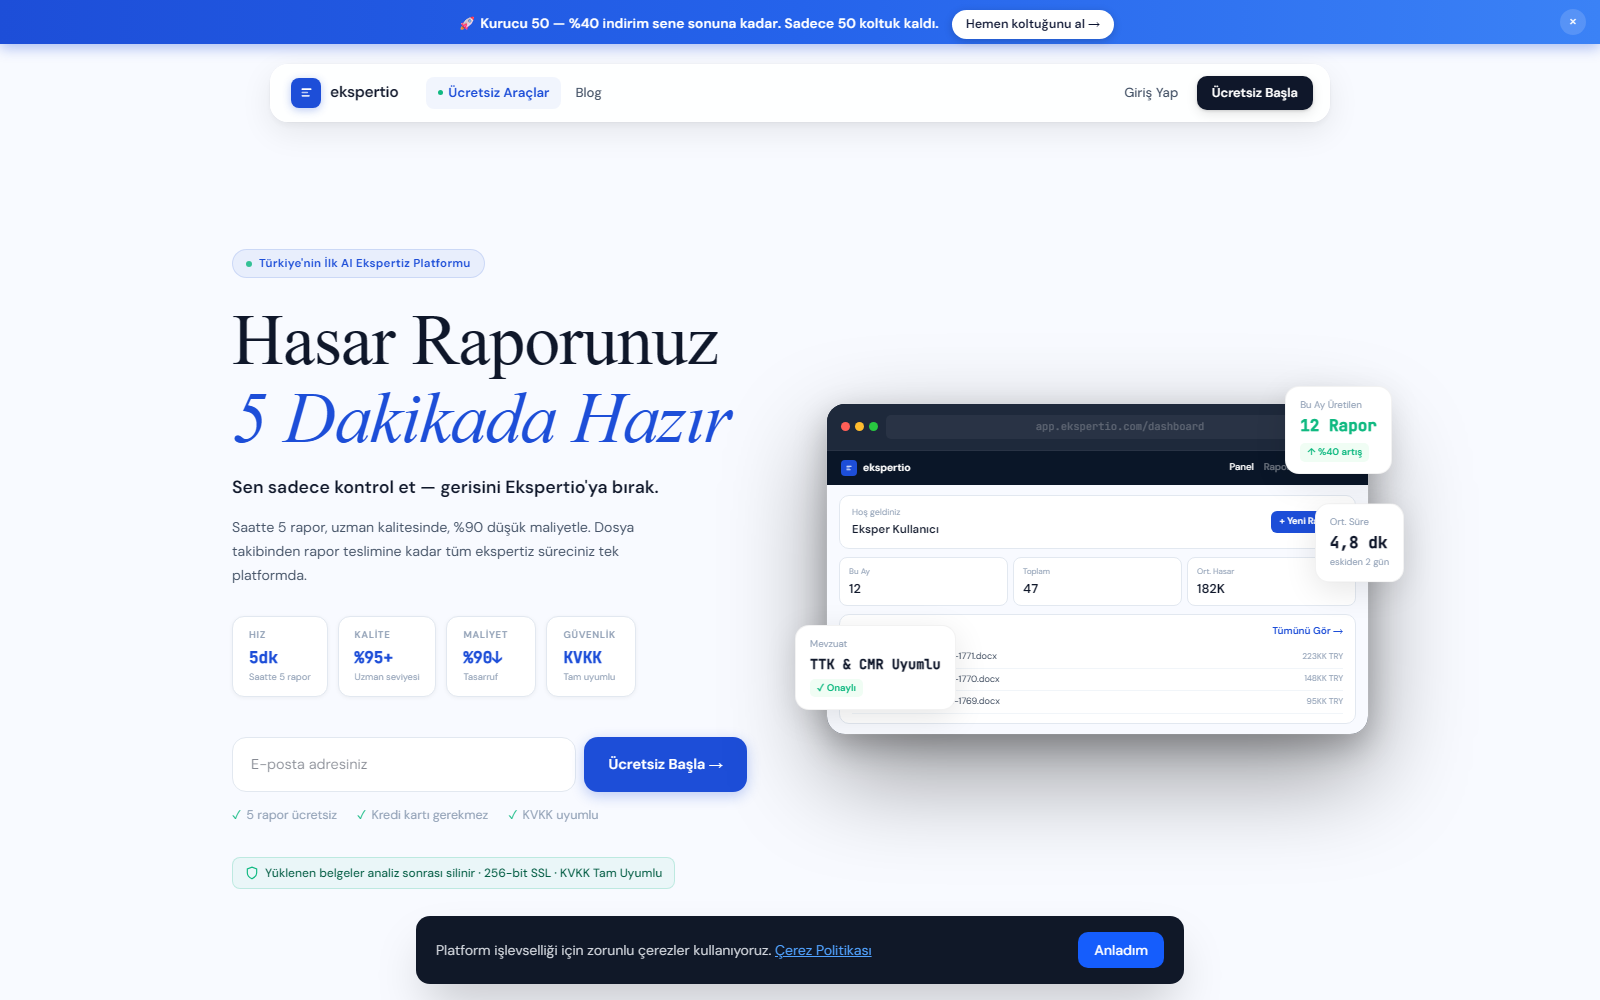Click 'Tümünü Gör' link in mockup
1600x1000 pixels.
[x=1307, y=631]
